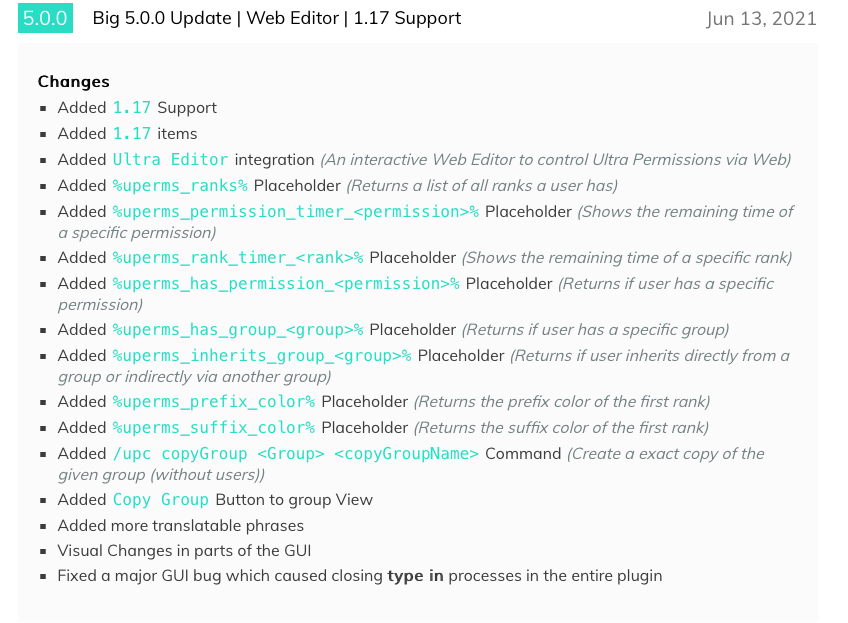Click the Jun 13, 2021 date
Viewport: 848px width, 623px height.
coord(761,19)
